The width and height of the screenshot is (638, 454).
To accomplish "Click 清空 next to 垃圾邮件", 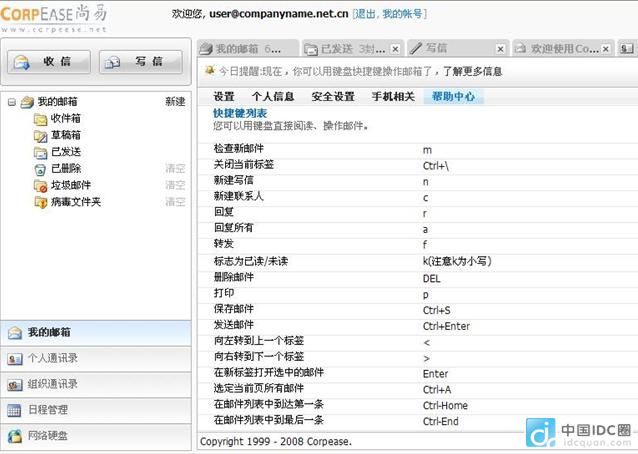I will click(x=175, y=185).
